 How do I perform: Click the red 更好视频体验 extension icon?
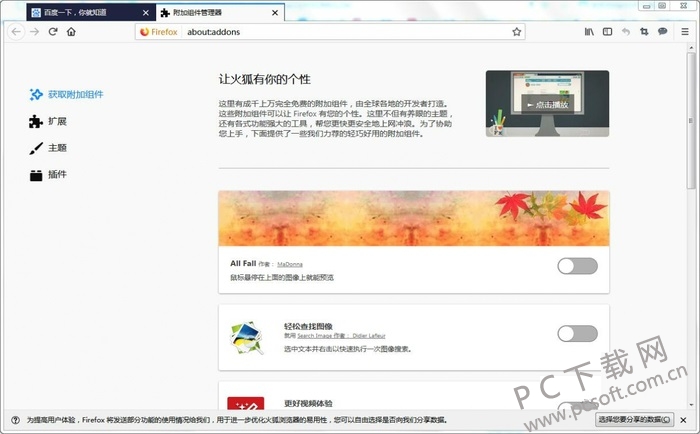246,403
